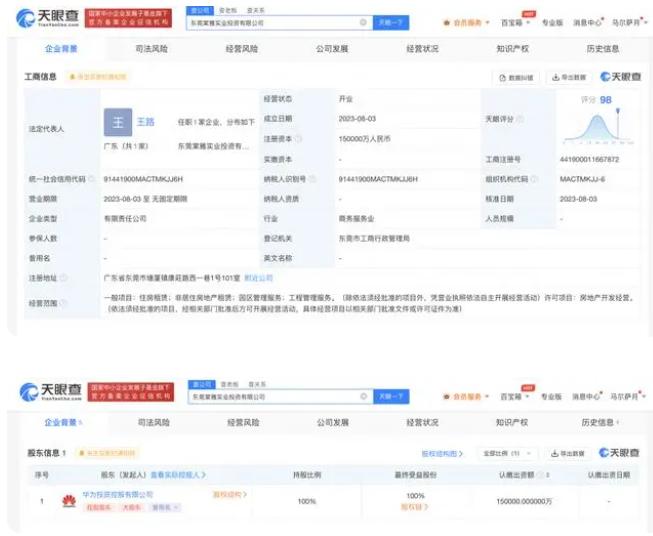Open 专业版 on the 工商信息 page

pos(552,22)
